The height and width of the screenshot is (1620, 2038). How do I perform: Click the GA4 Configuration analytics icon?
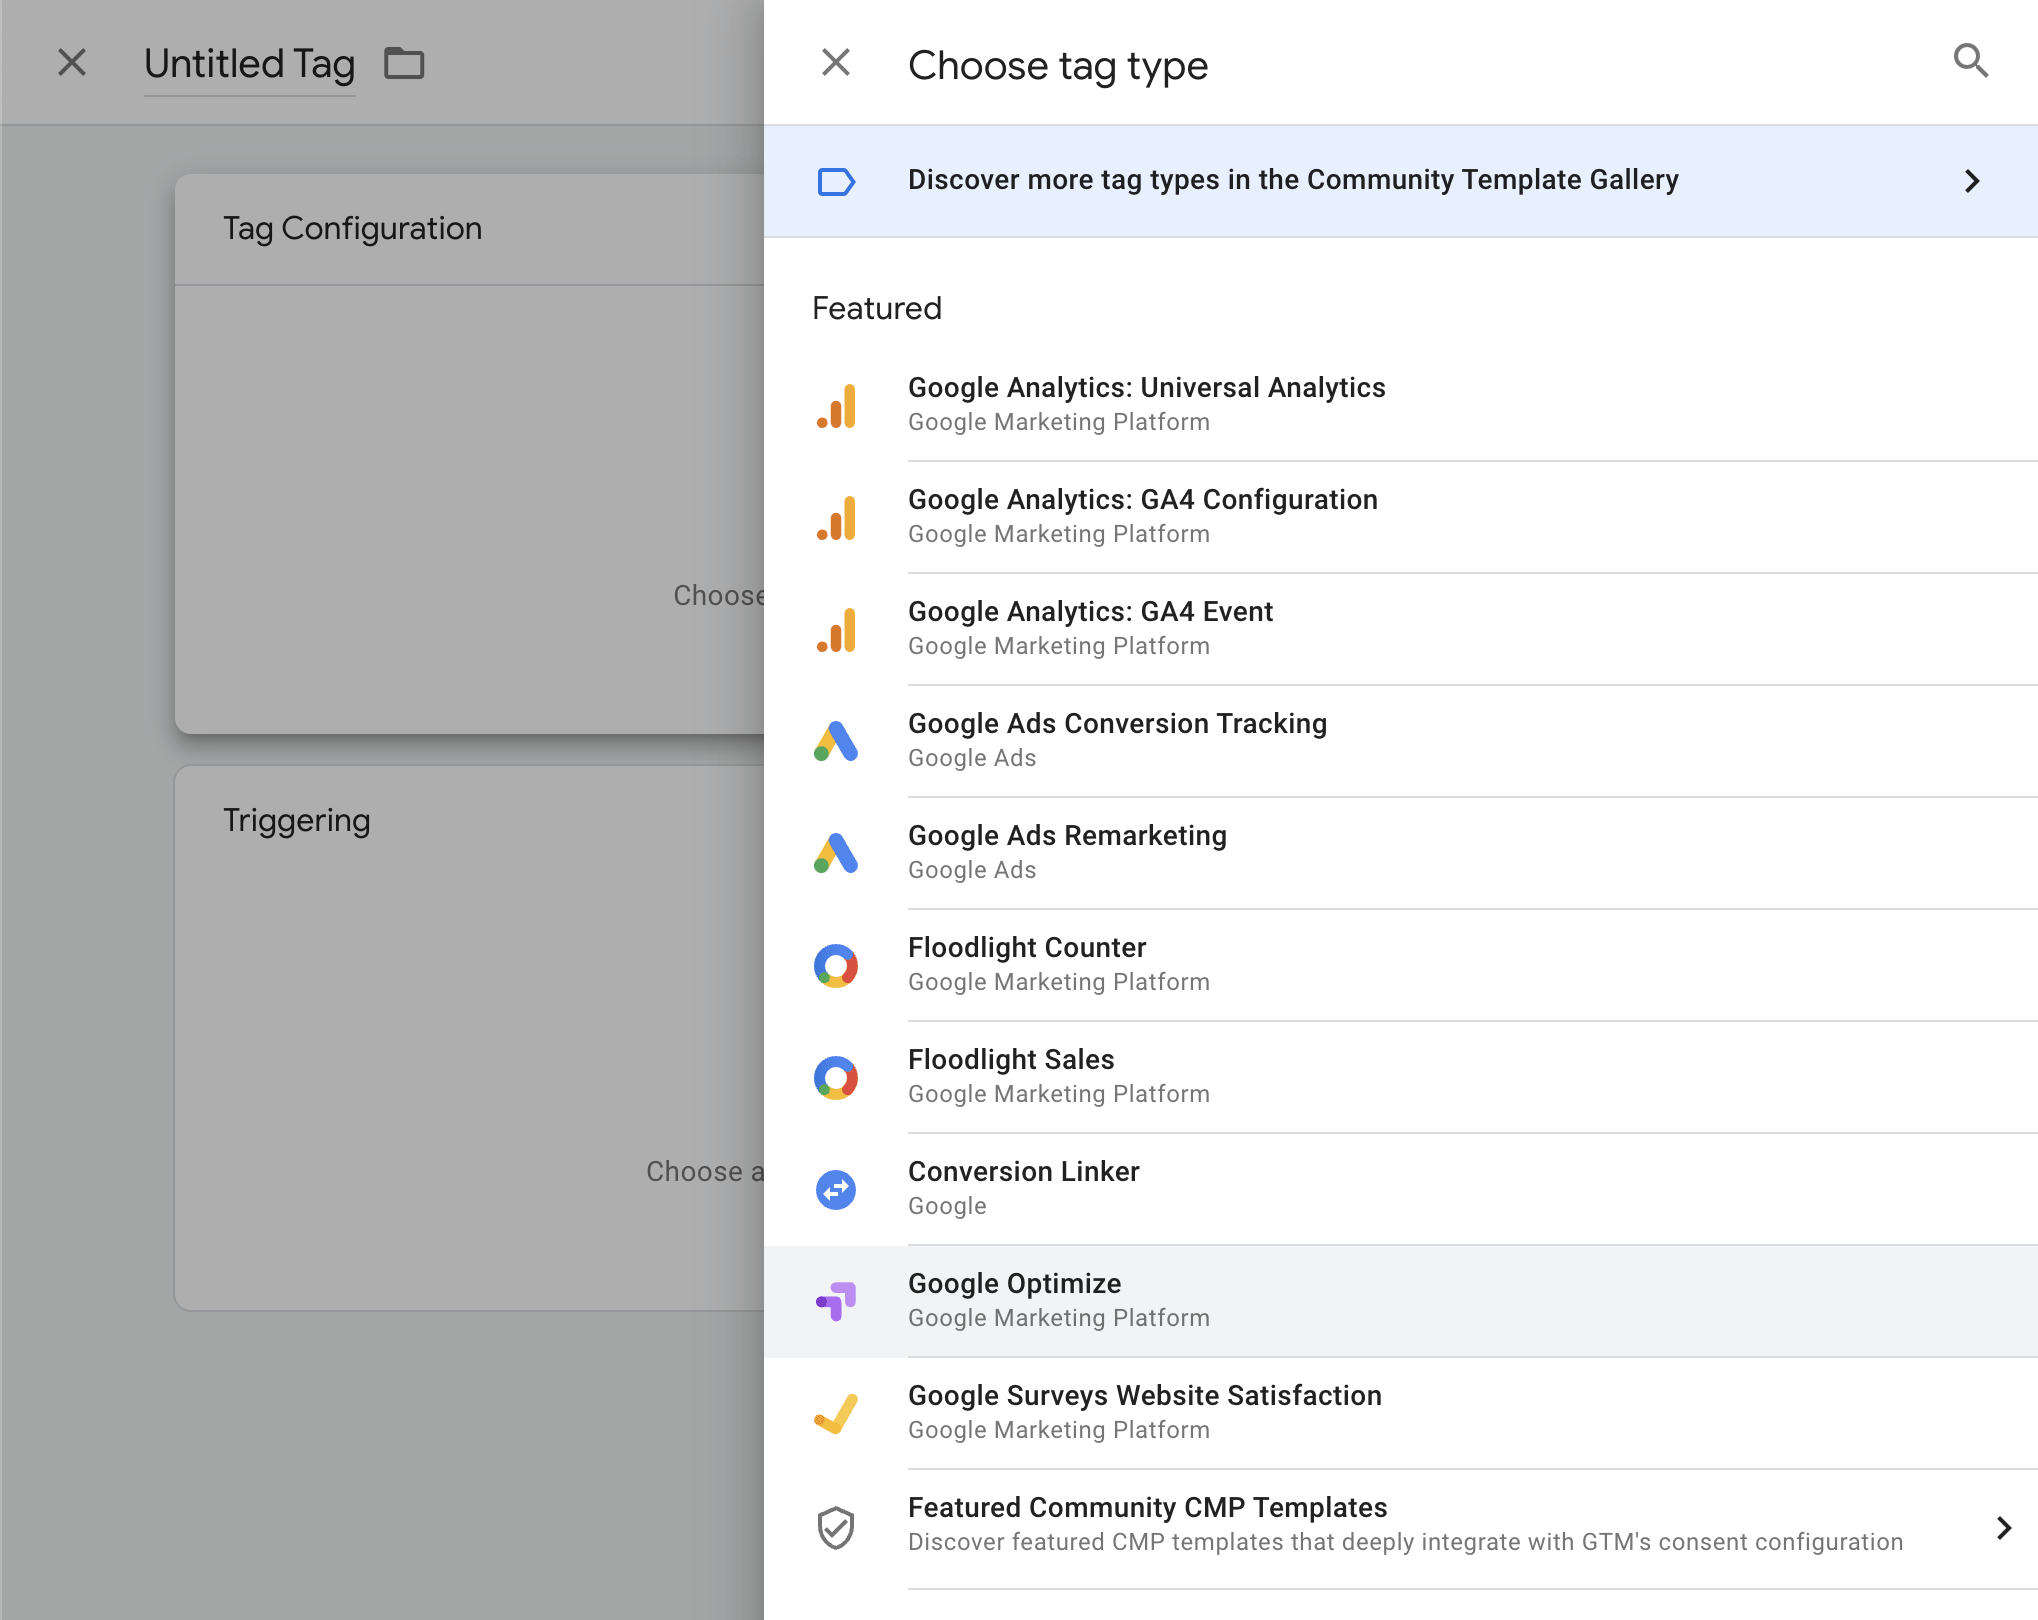tap(836, 518)
